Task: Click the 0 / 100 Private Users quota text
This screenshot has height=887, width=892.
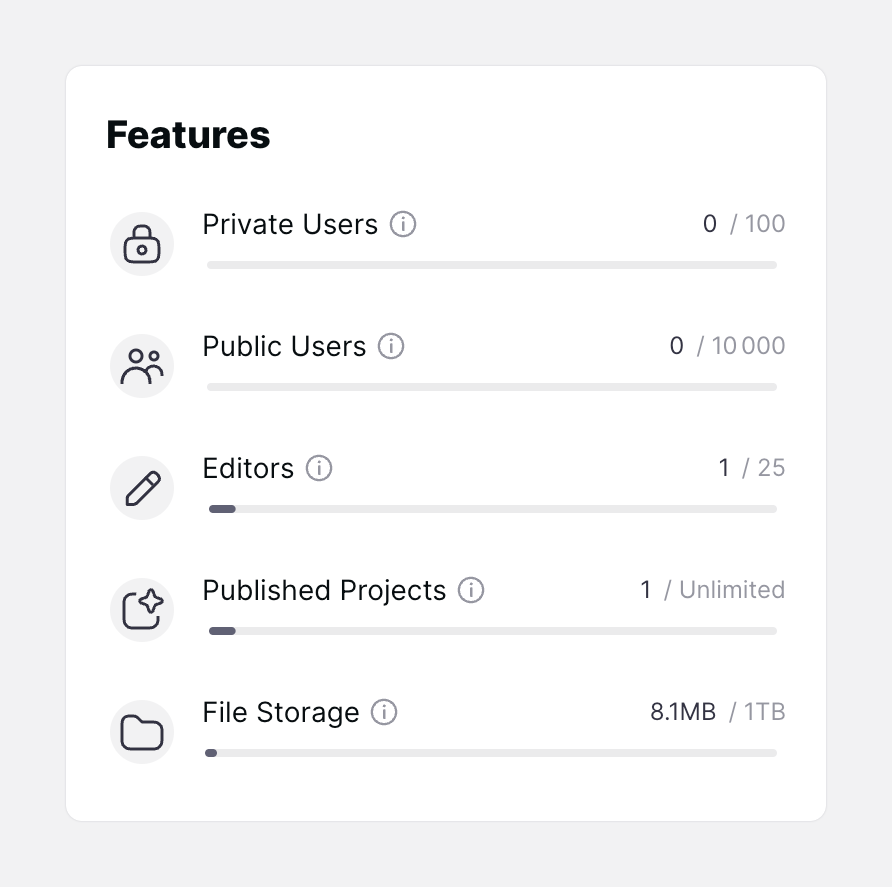Action: coord(745,223)
